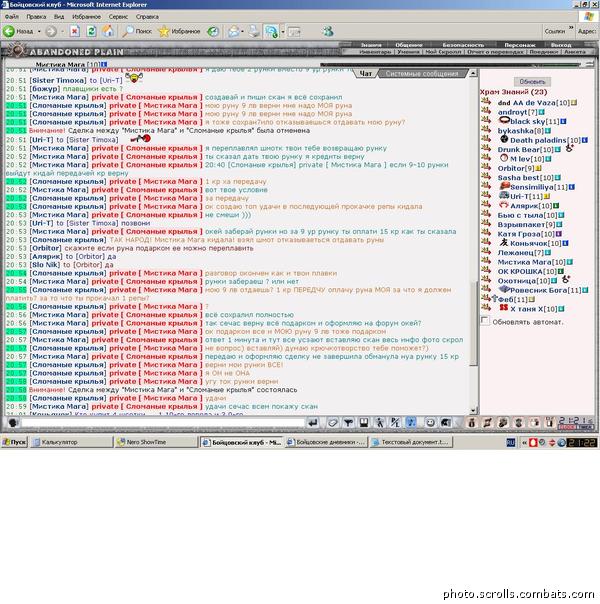
Task: Click private-message icon beside Взрывпакет
Action: (486, 224)
